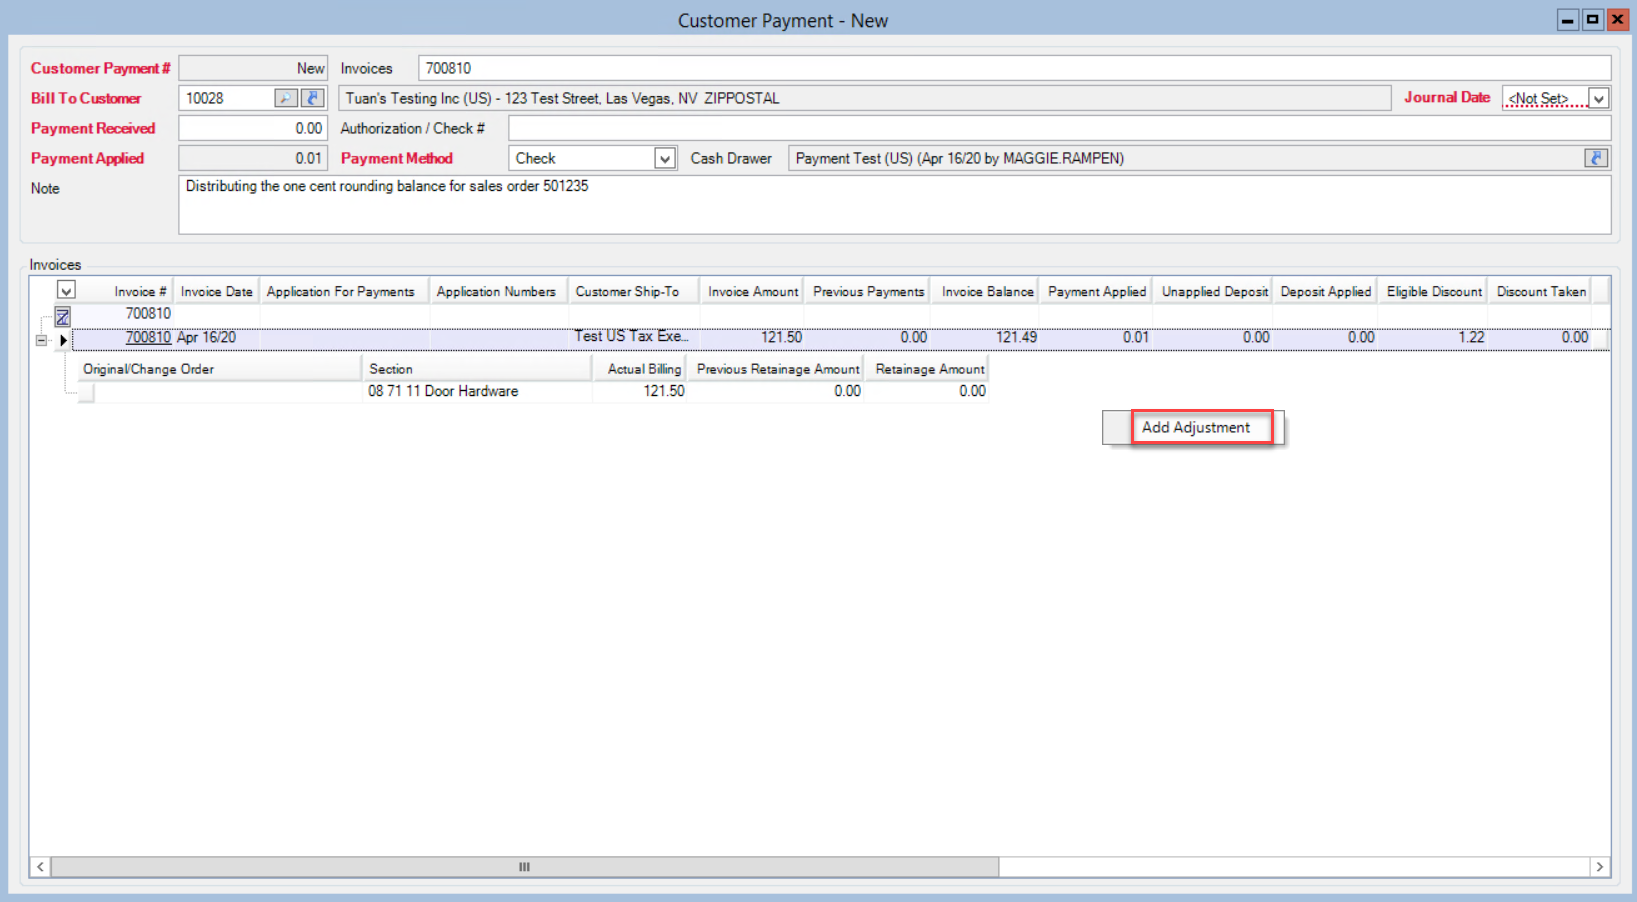Click the Eligible Discount column header
This screenshot has width=1637, height=902.
click(x=1432, y=291)
